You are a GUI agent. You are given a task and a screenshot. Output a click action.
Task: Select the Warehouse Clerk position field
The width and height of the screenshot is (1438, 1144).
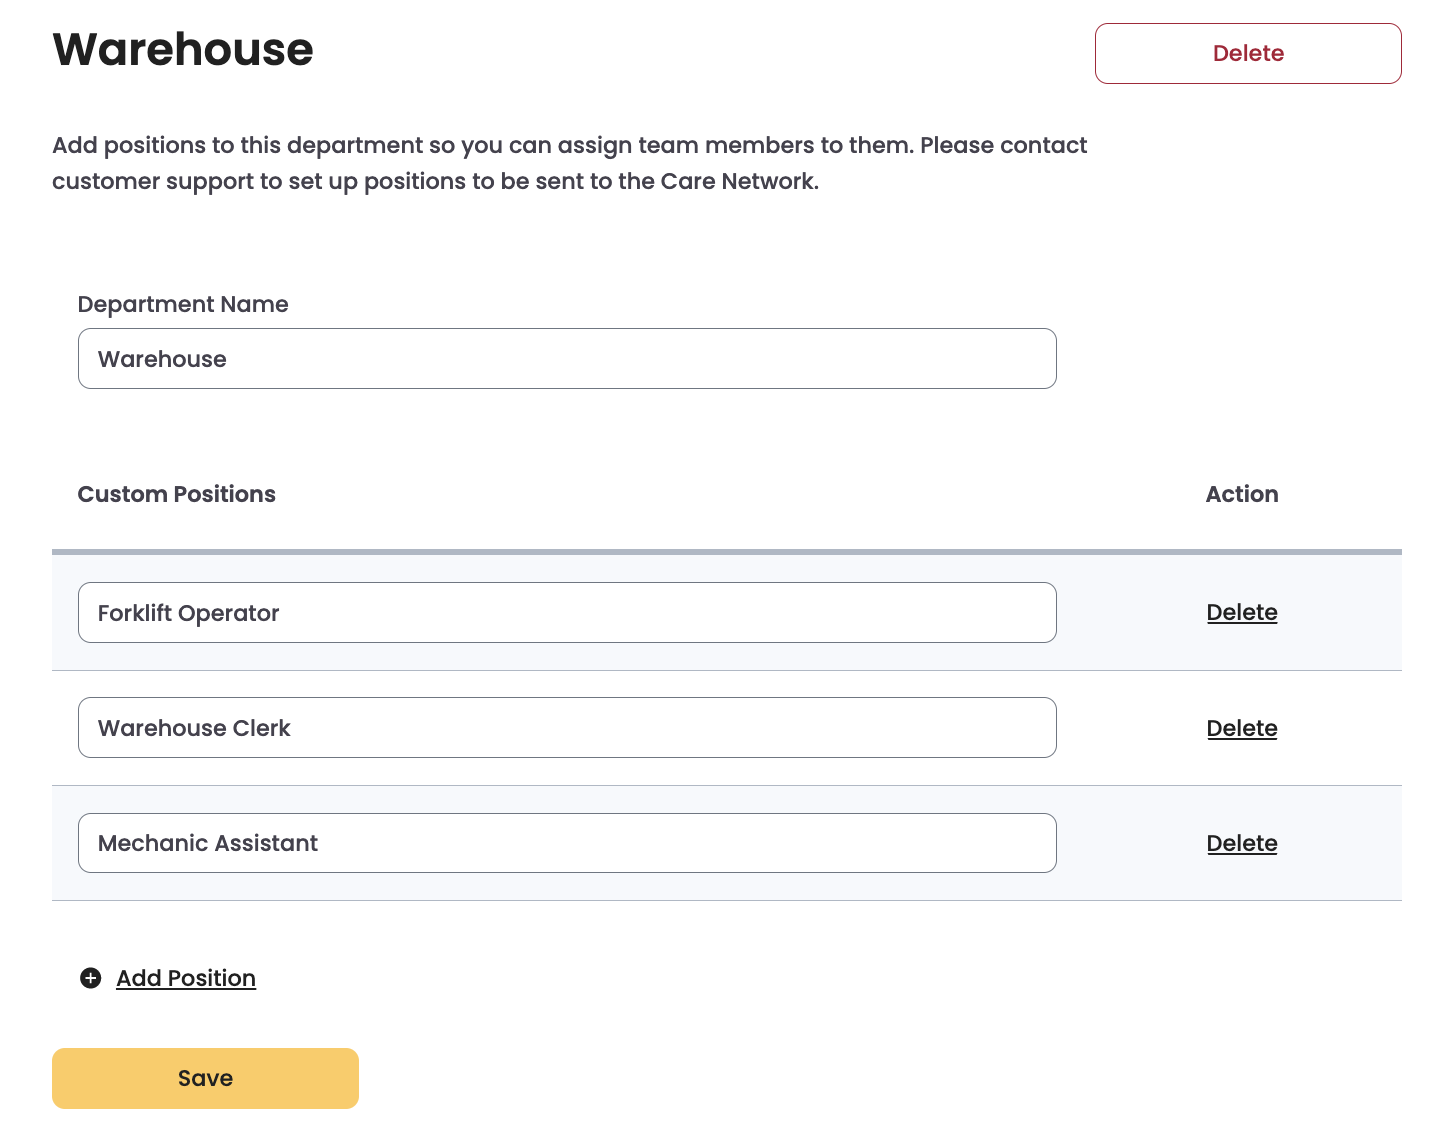pyautogui.click(x=567, y=728)
